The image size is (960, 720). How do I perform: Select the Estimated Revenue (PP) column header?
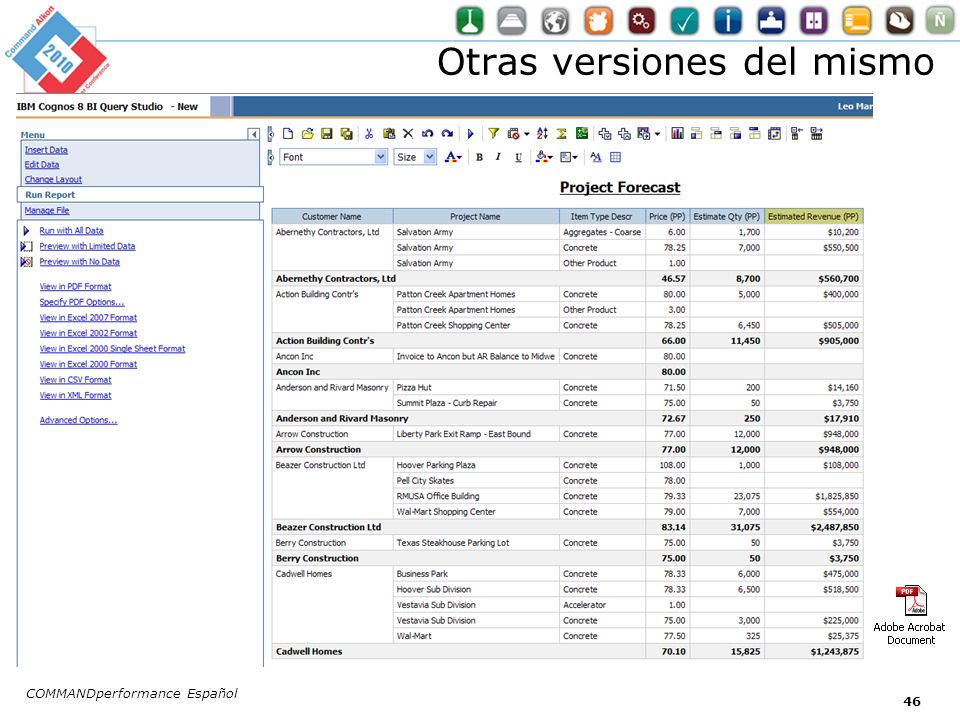[x=814, y=216]
